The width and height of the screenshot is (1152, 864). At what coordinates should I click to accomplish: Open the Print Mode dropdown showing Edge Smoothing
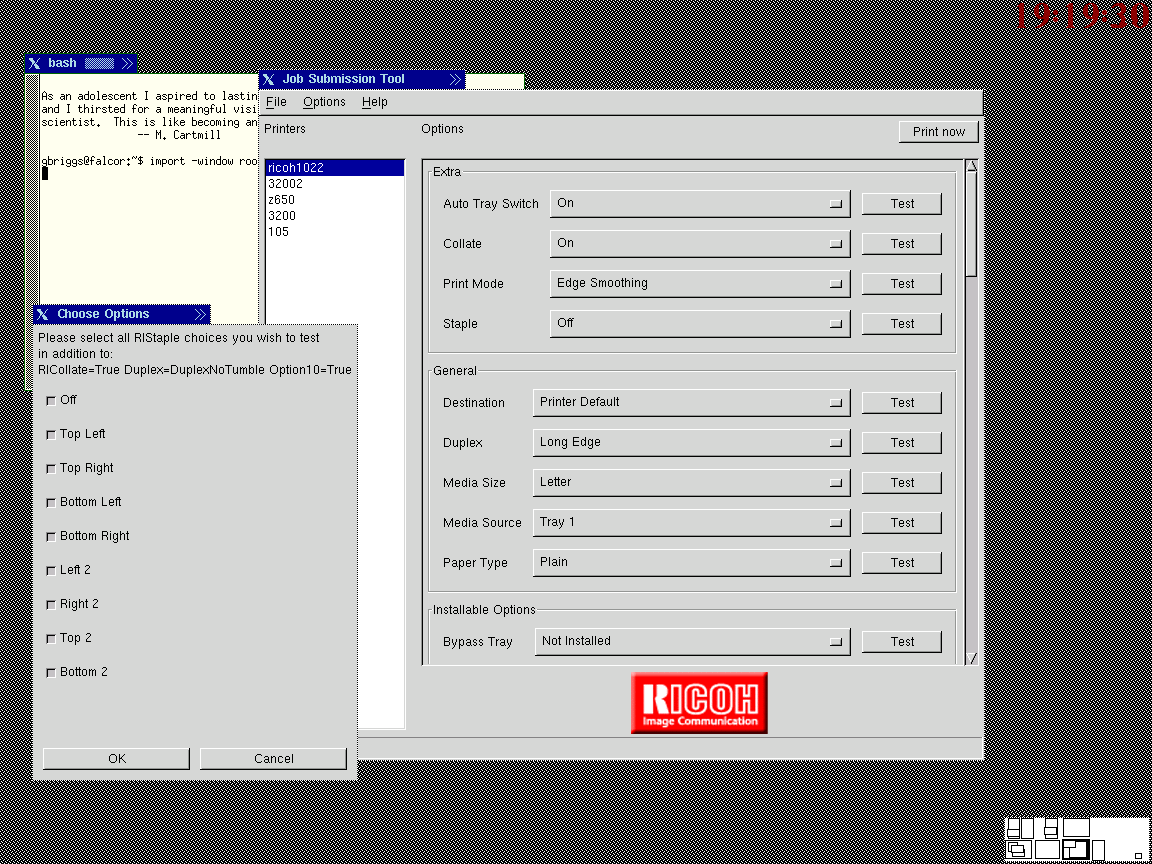tap(699, 284)
